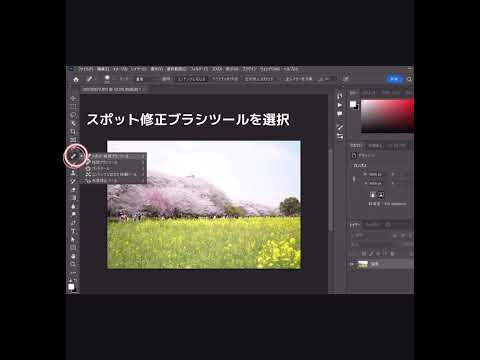This screenshot has width=480, height=360.
Task: Open the History panel icon
Action: [340, 96]
